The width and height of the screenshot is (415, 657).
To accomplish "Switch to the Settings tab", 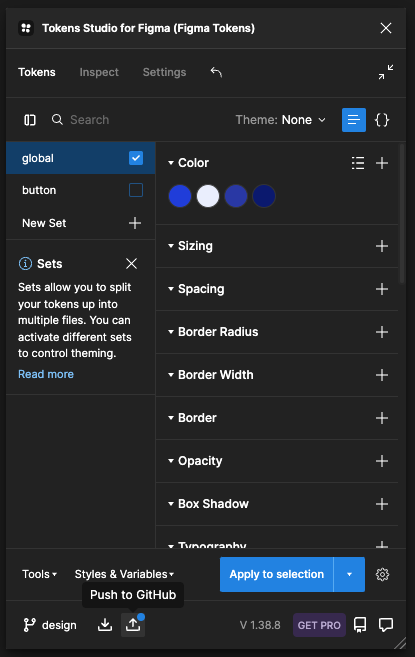I will point(164,72).
